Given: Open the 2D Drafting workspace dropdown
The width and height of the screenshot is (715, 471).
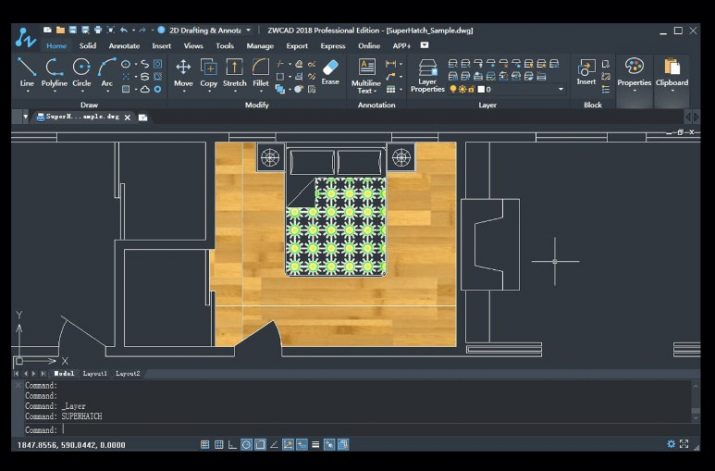Looking at the screenshot, I should click(248, 30).
